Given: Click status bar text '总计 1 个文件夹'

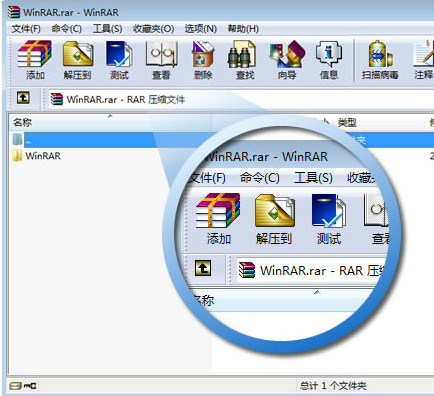Looking at the screenshot, I should pos(333,386).
